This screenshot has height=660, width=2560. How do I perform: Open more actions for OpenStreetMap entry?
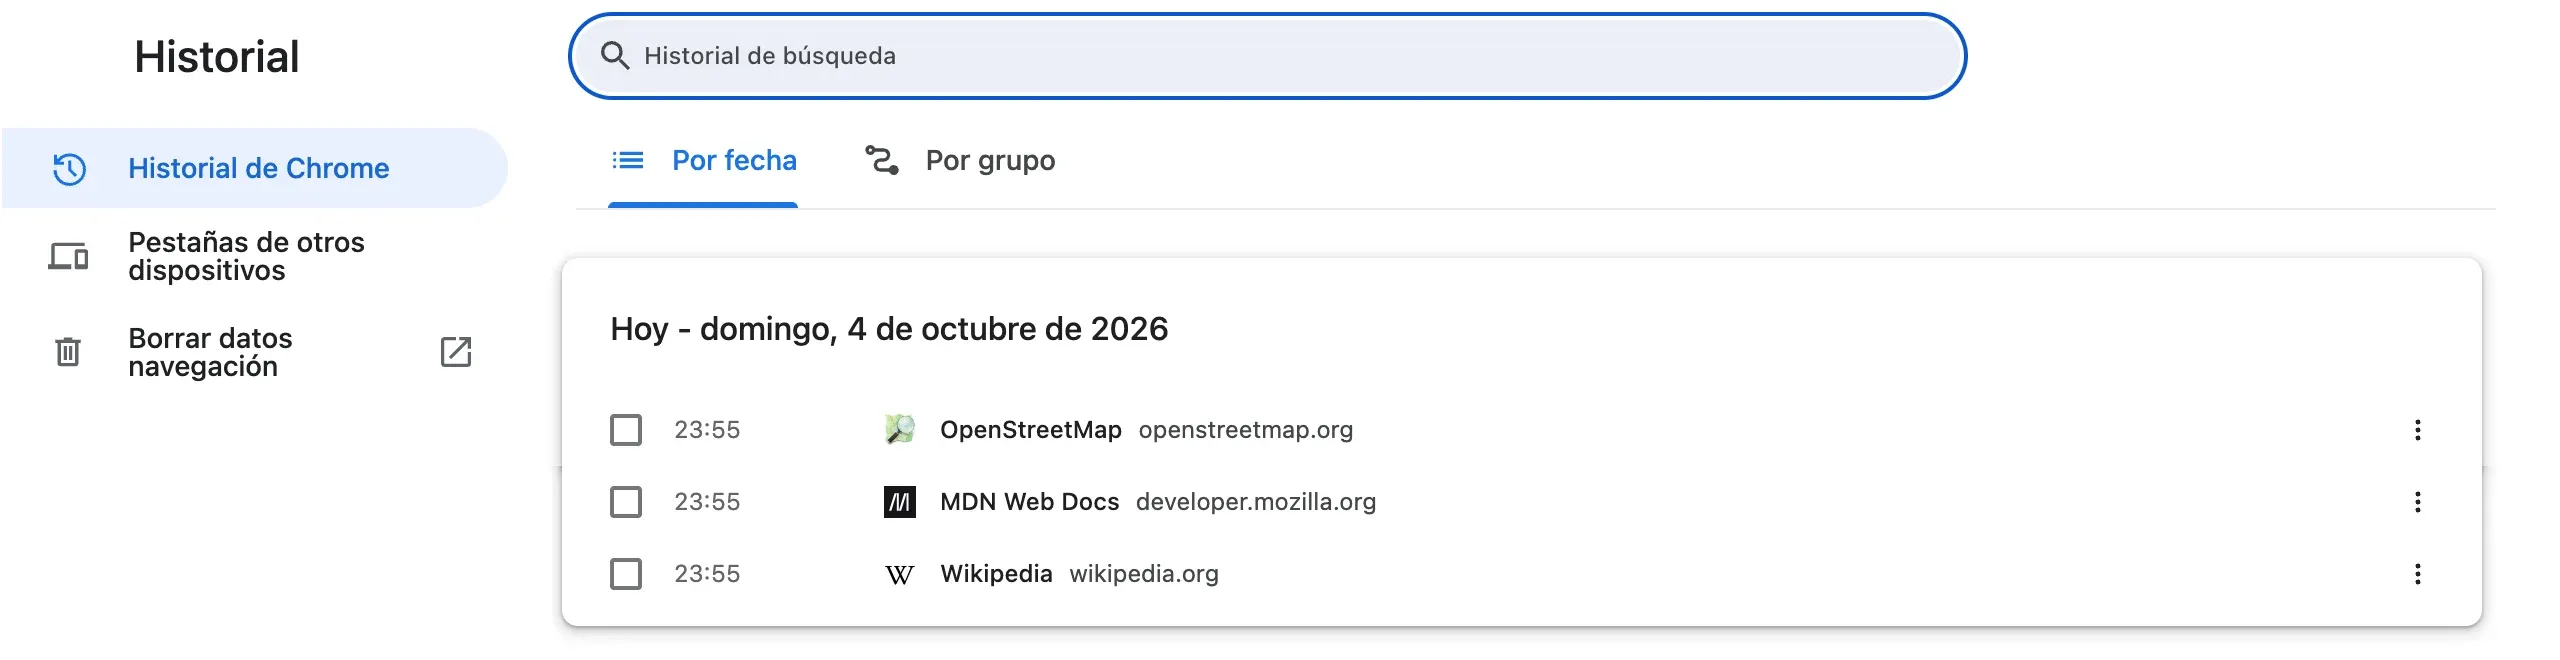(x=2418, y=430)
